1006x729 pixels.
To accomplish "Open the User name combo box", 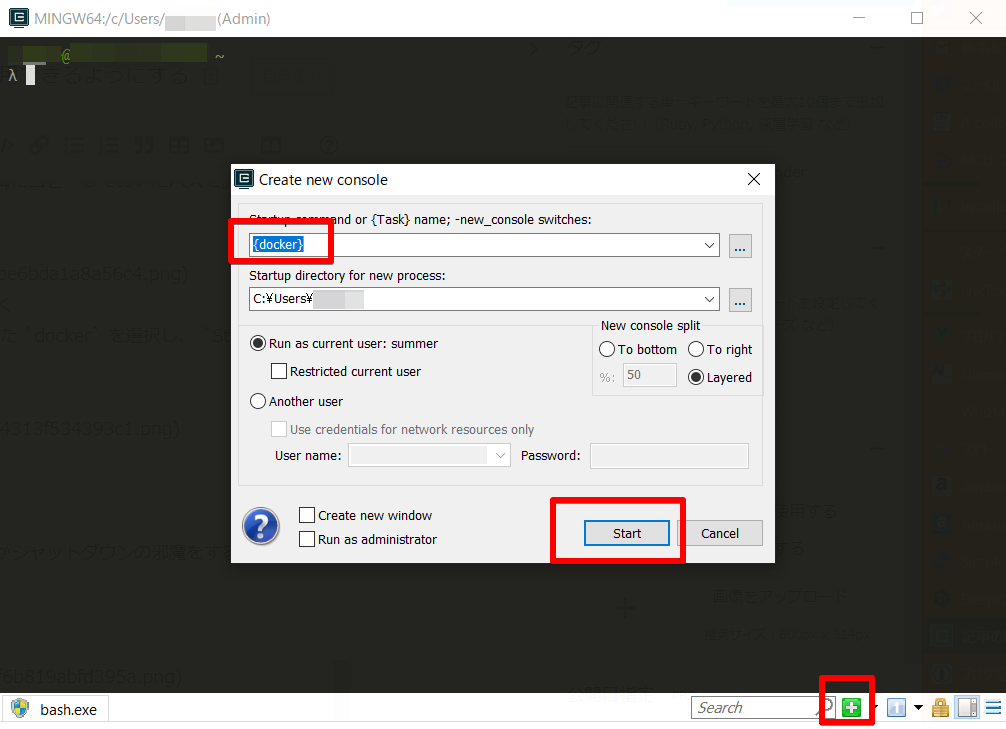I will [429, 456].
